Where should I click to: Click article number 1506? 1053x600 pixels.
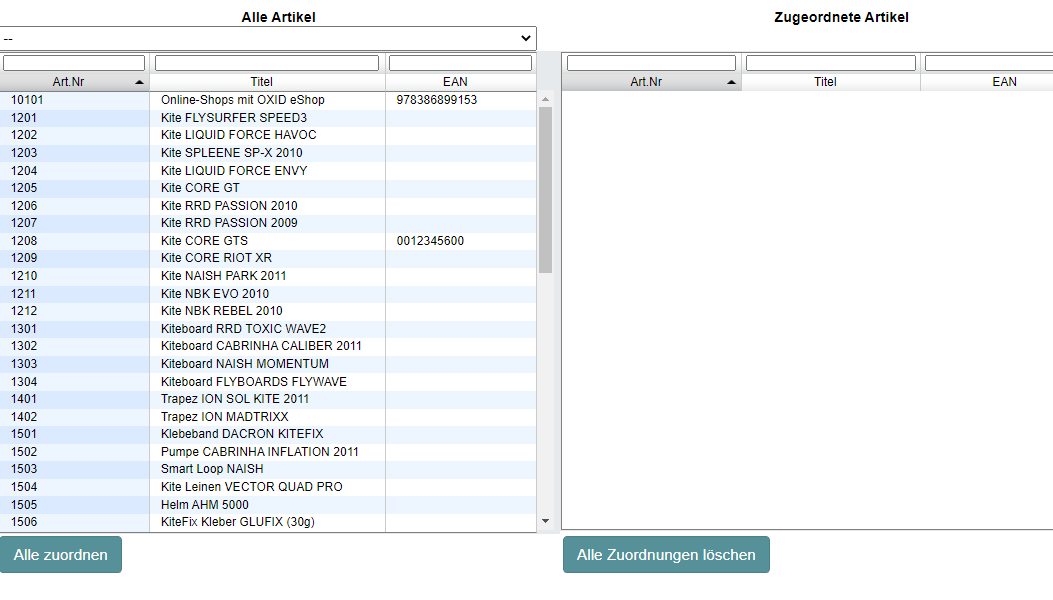tap(24, 522)
